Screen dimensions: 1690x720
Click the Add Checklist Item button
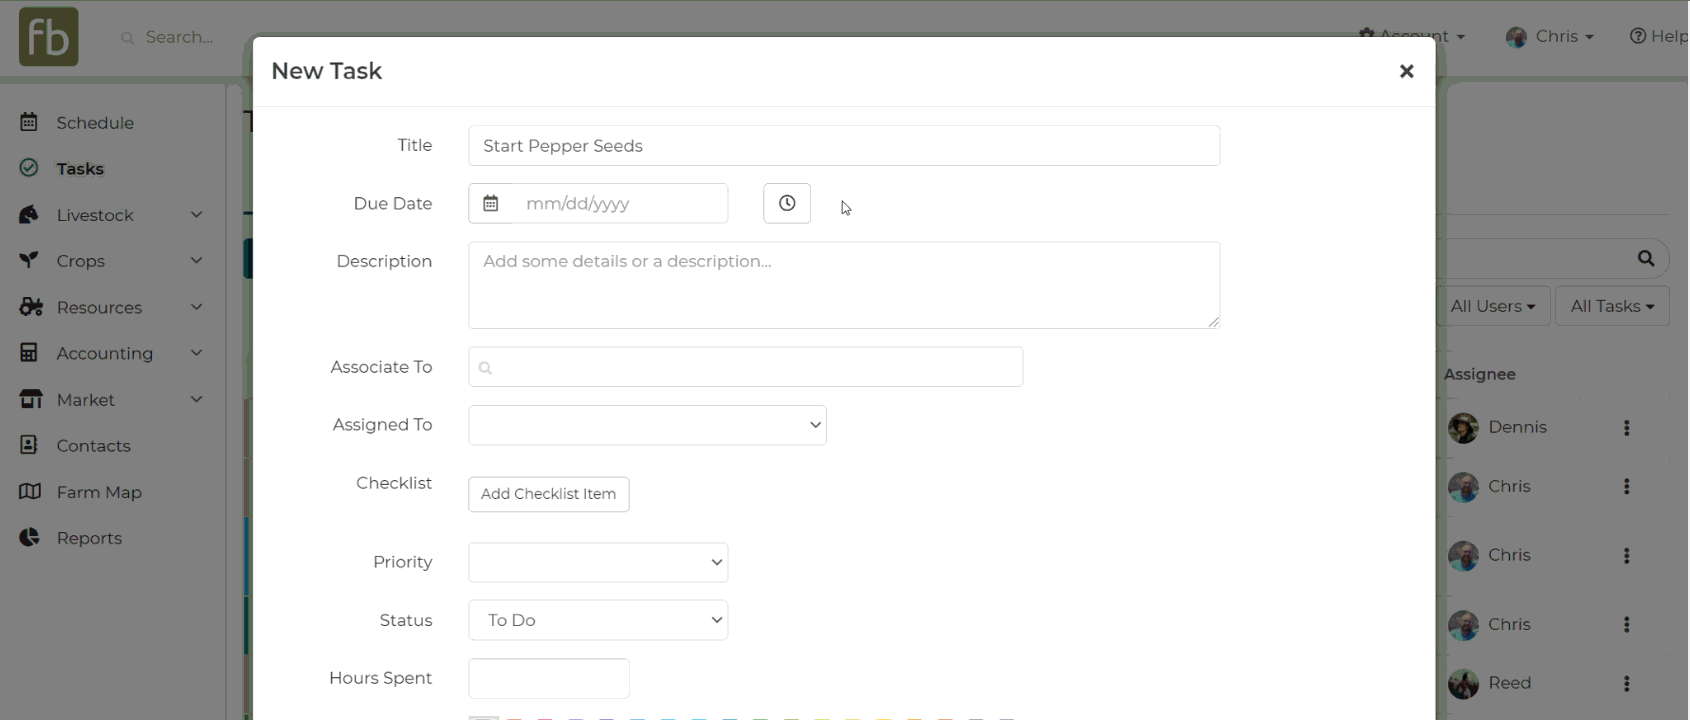coord(548,494)
